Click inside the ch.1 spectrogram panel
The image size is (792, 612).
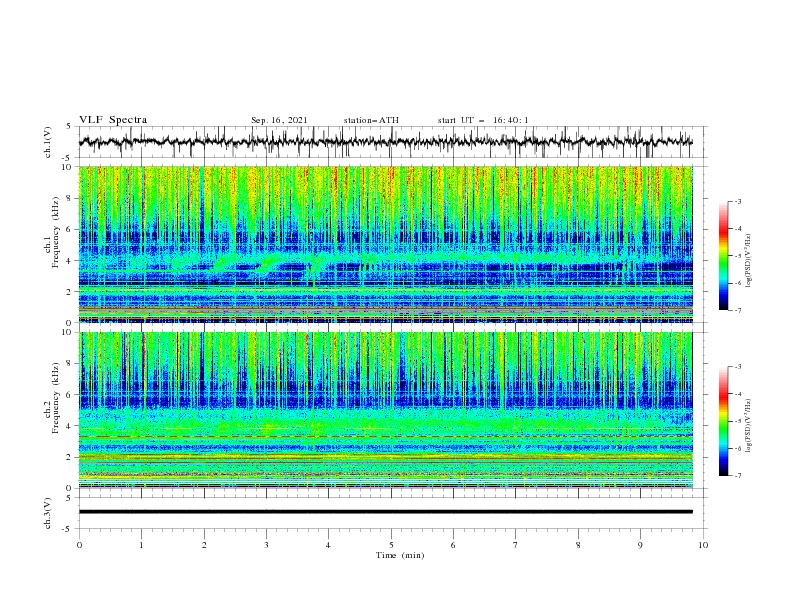pyautogui.click(x=386, y=244)
